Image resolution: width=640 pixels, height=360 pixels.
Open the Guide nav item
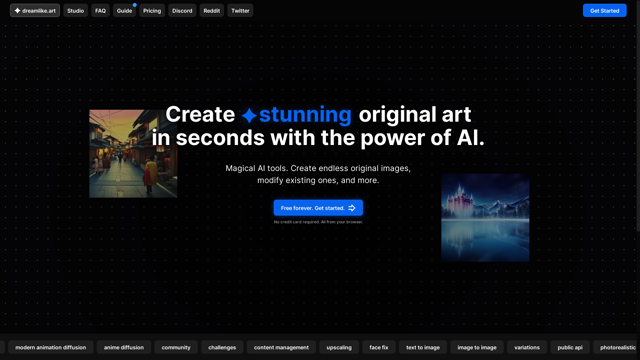pos(124,11)
